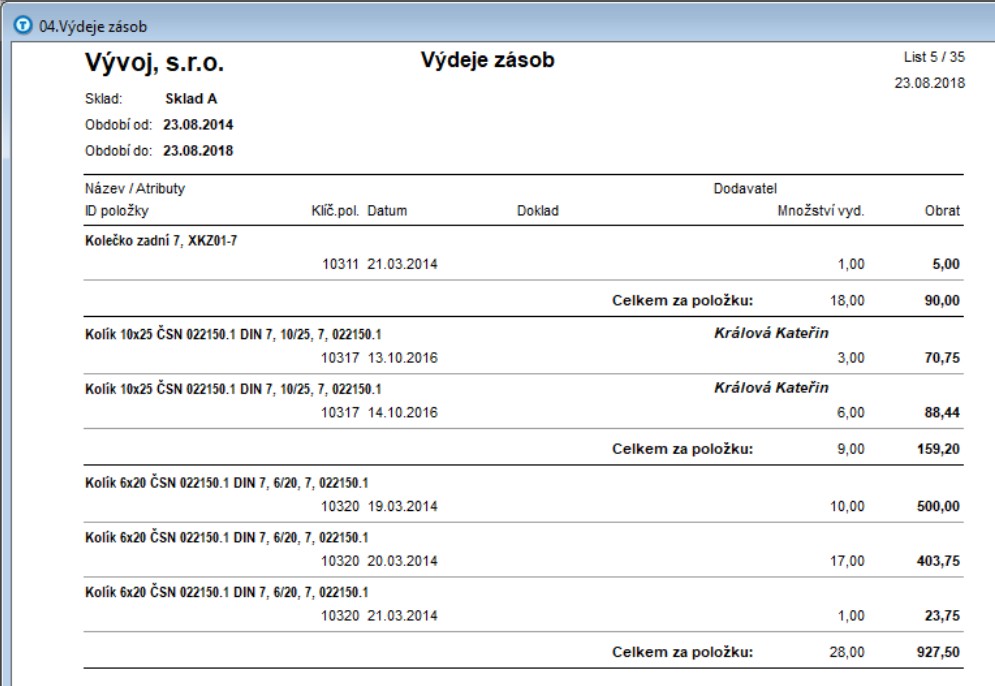The height and width of the screenshot is (686, 995).
Task: Click the turnover value 403,75
Action: pos(938,561)
